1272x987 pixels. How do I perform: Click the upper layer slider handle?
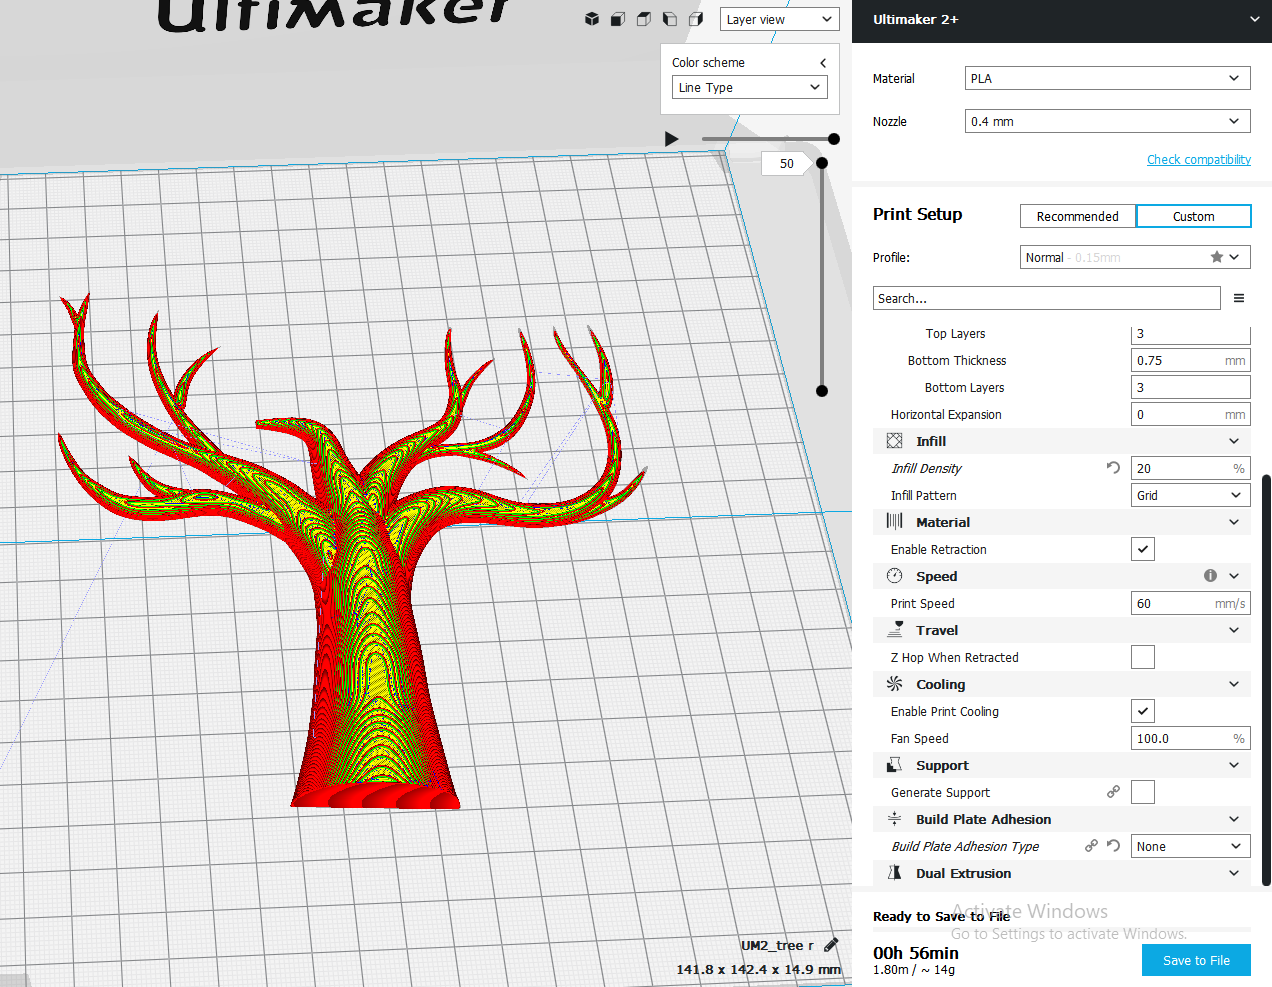pyautogui.click(x=822, y=163)
